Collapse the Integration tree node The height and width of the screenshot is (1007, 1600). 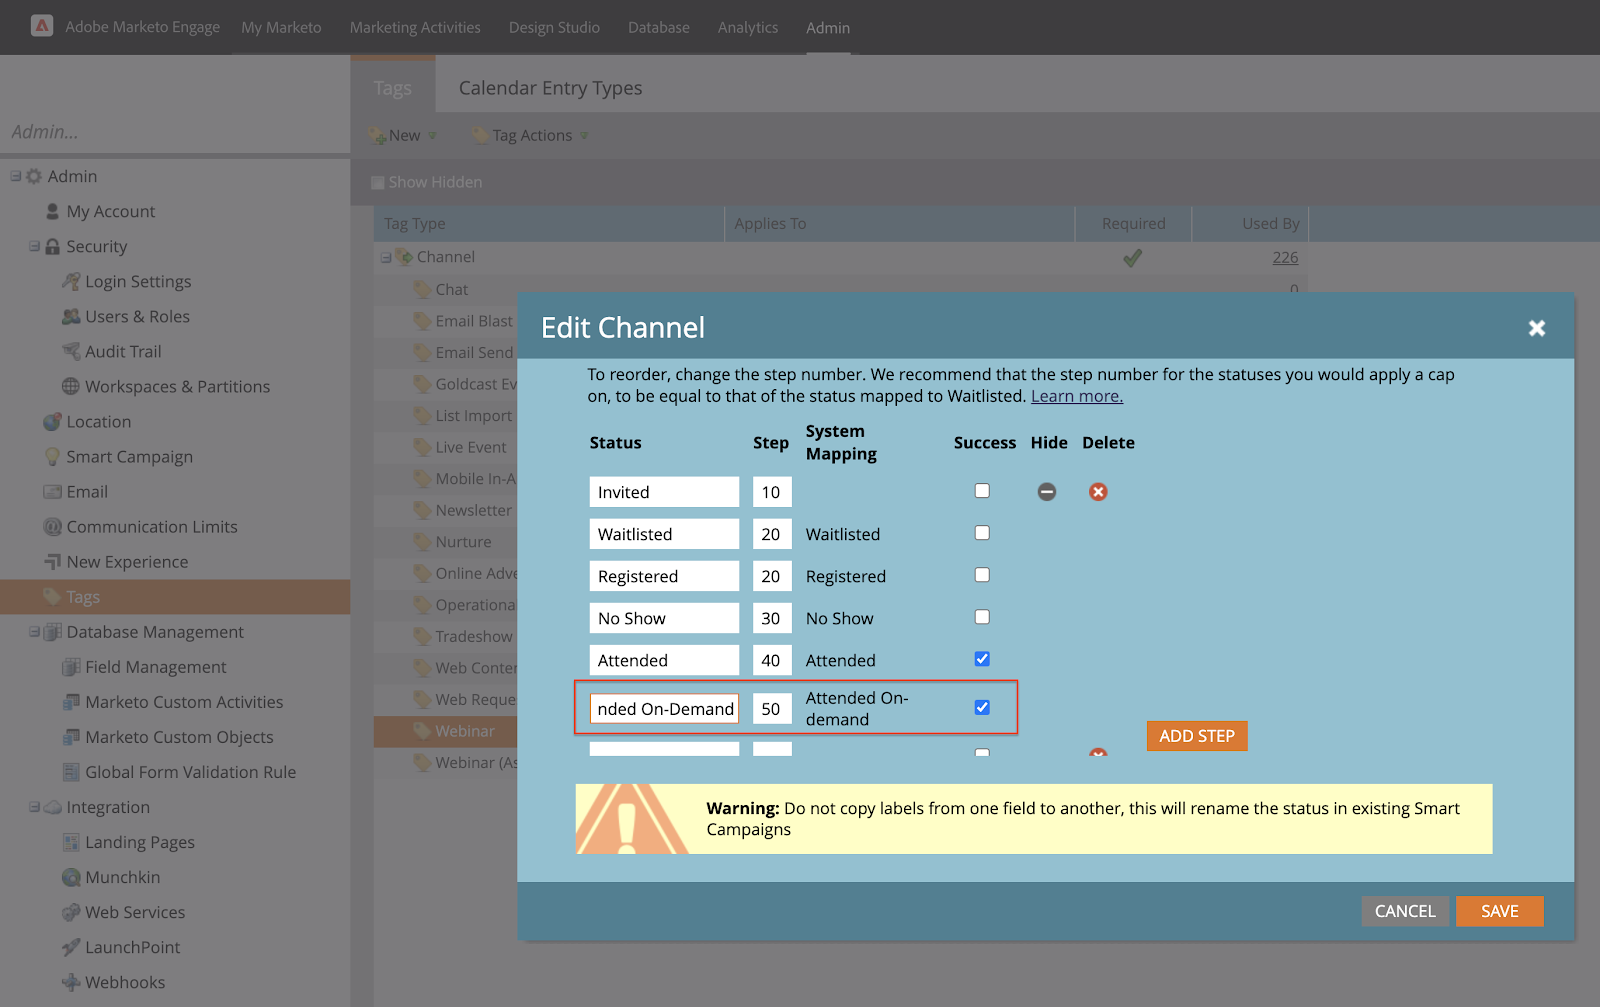(x=35, y=806)
